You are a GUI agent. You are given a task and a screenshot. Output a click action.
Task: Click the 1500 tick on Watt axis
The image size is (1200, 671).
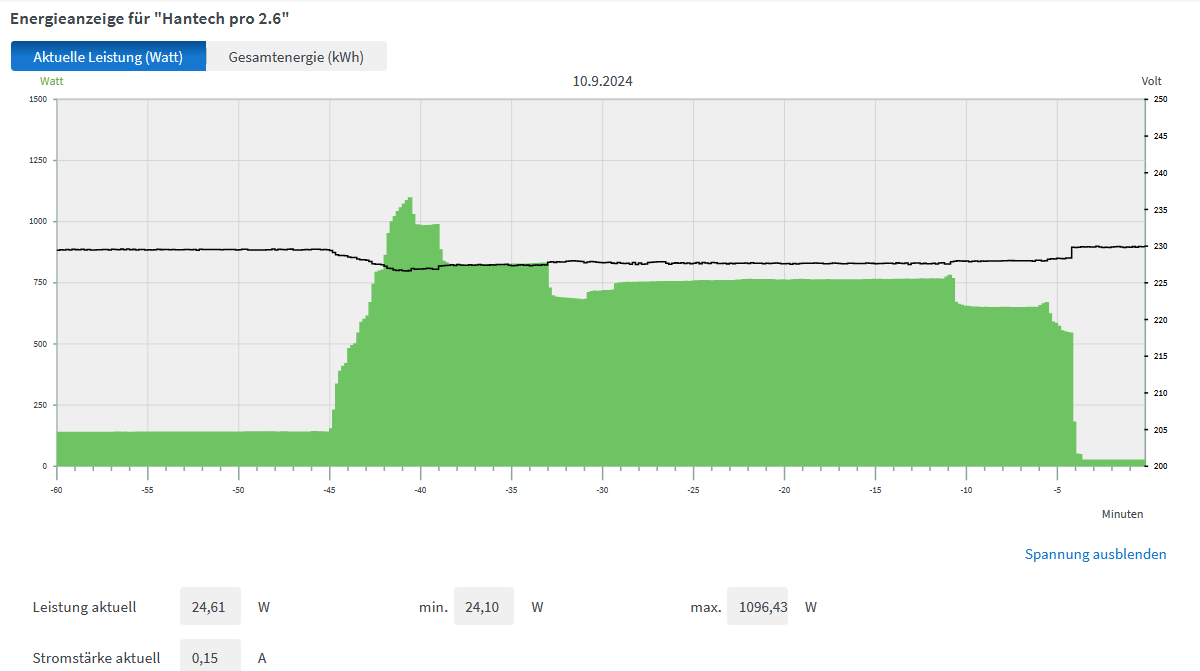[37, 99]
